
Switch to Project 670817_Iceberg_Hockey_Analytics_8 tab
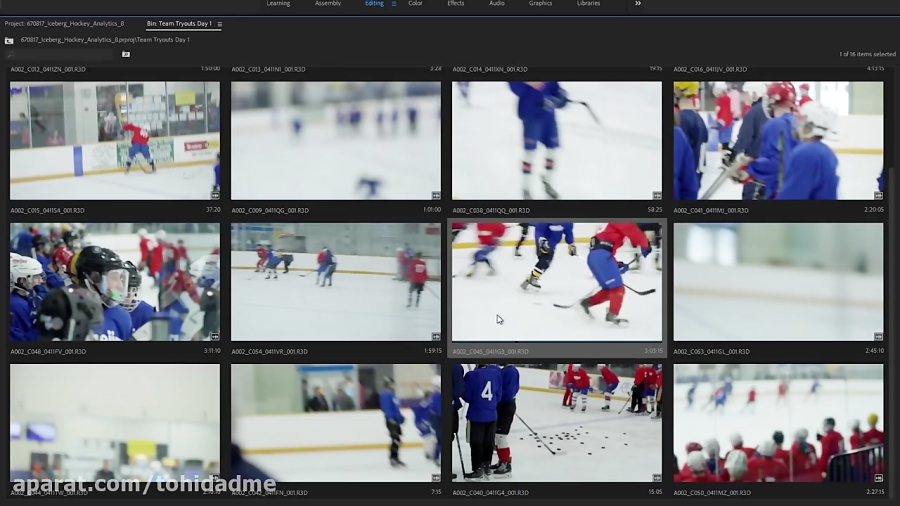coord(64,24)
